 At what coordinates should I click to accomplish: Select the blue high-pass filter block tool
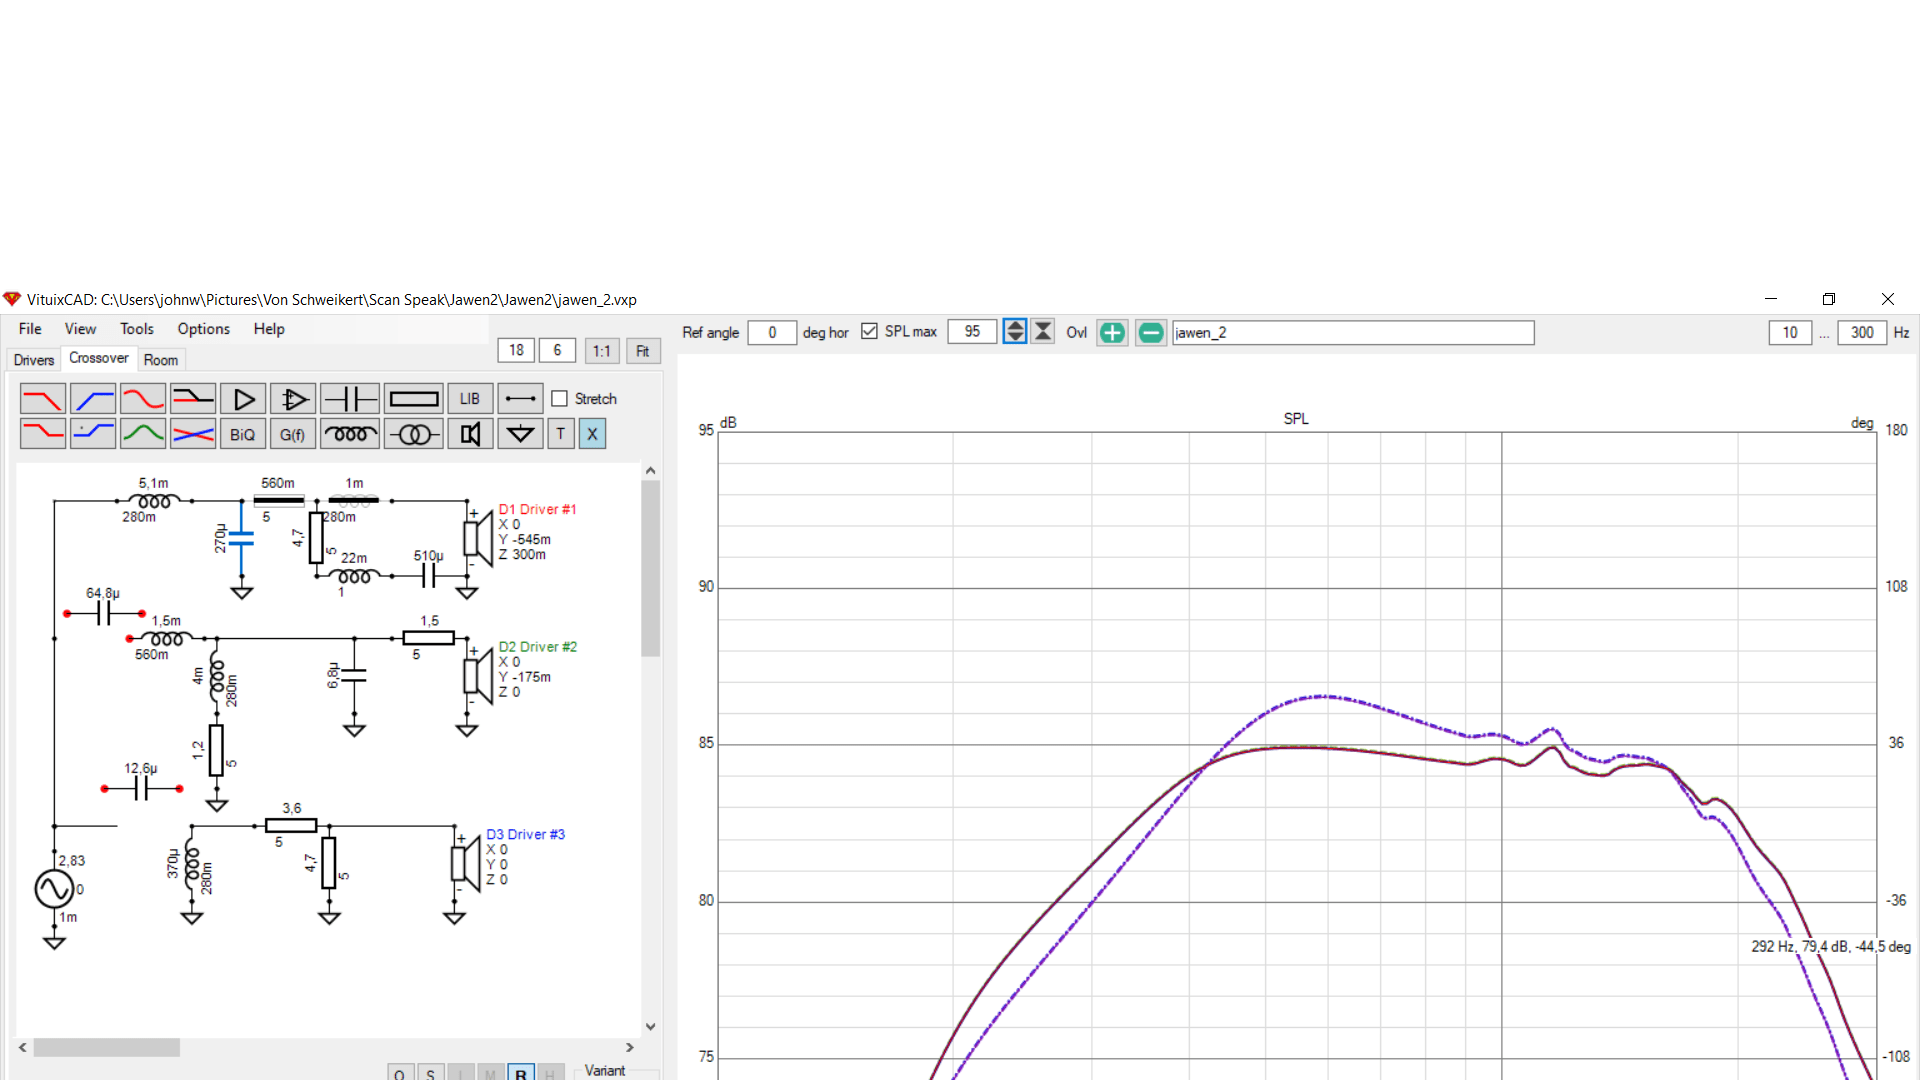[x=93, y=399]
